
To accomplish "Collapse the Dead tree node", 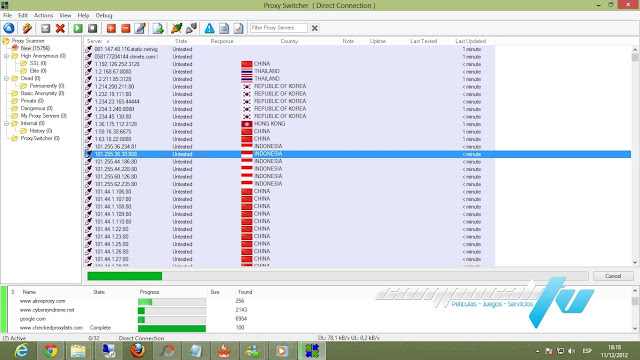I will [x=7, y=78].
